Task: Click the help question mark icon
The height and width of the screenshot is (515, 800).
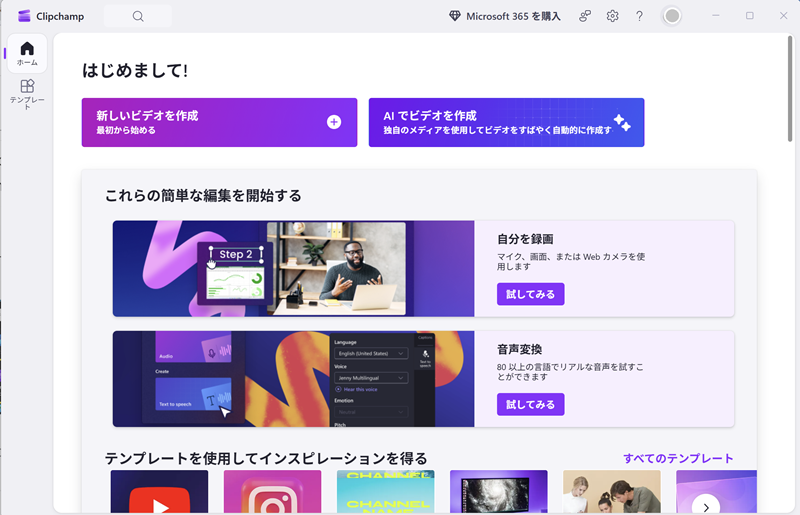Action: pyautogui.click(x=639, y=16)
